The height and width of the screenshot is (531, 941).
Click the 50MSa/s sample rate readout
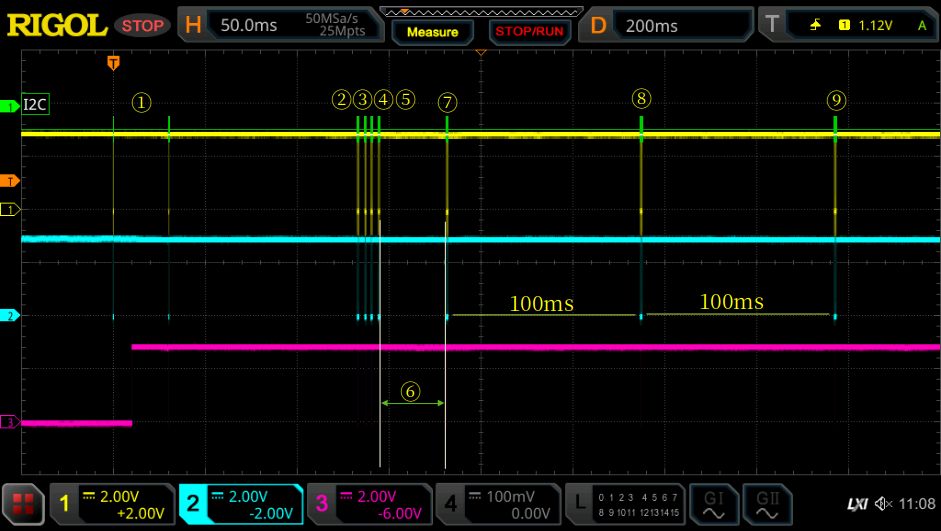[x=331, y=19]
